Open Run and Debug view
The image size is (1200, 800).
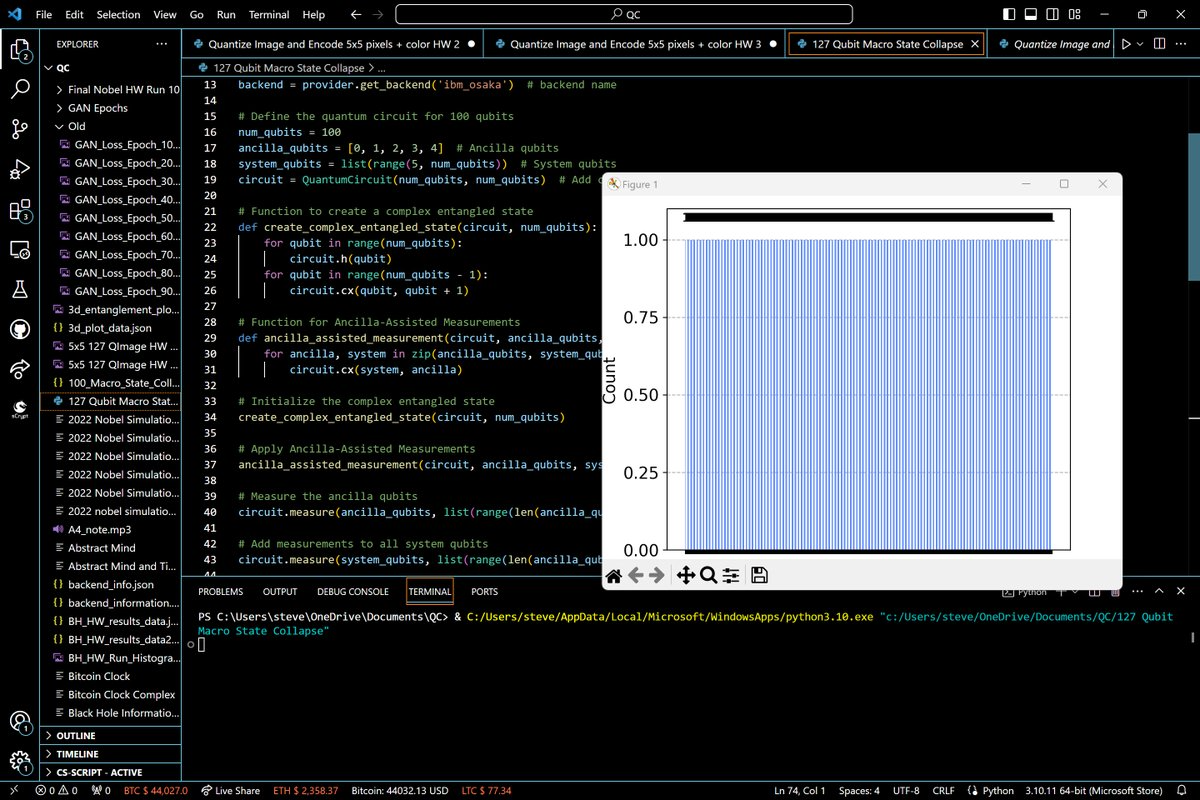20,168
